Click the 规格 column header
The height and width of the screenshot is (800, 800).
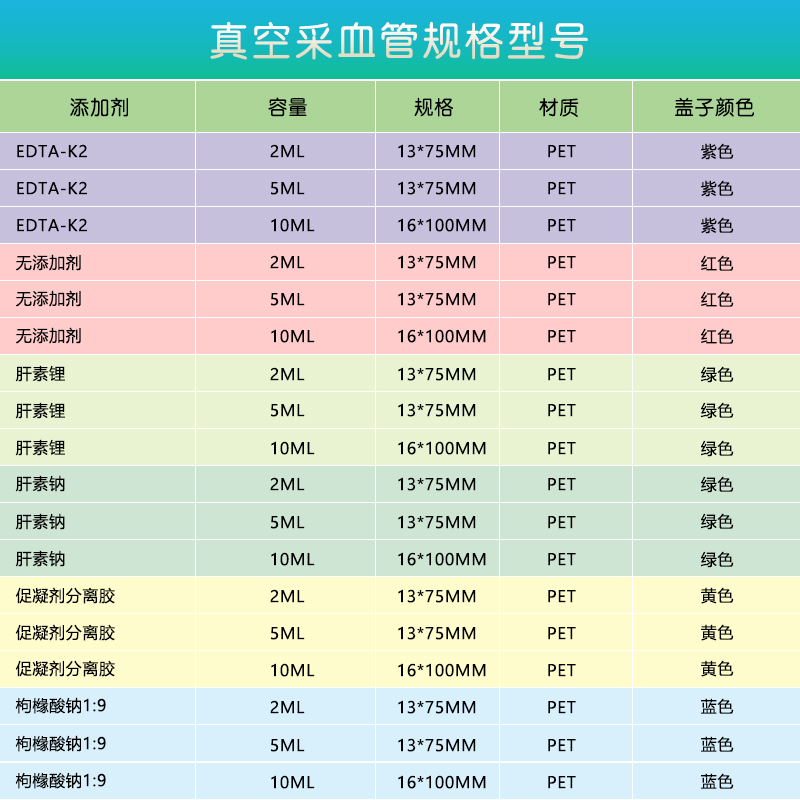coord(434,108)
